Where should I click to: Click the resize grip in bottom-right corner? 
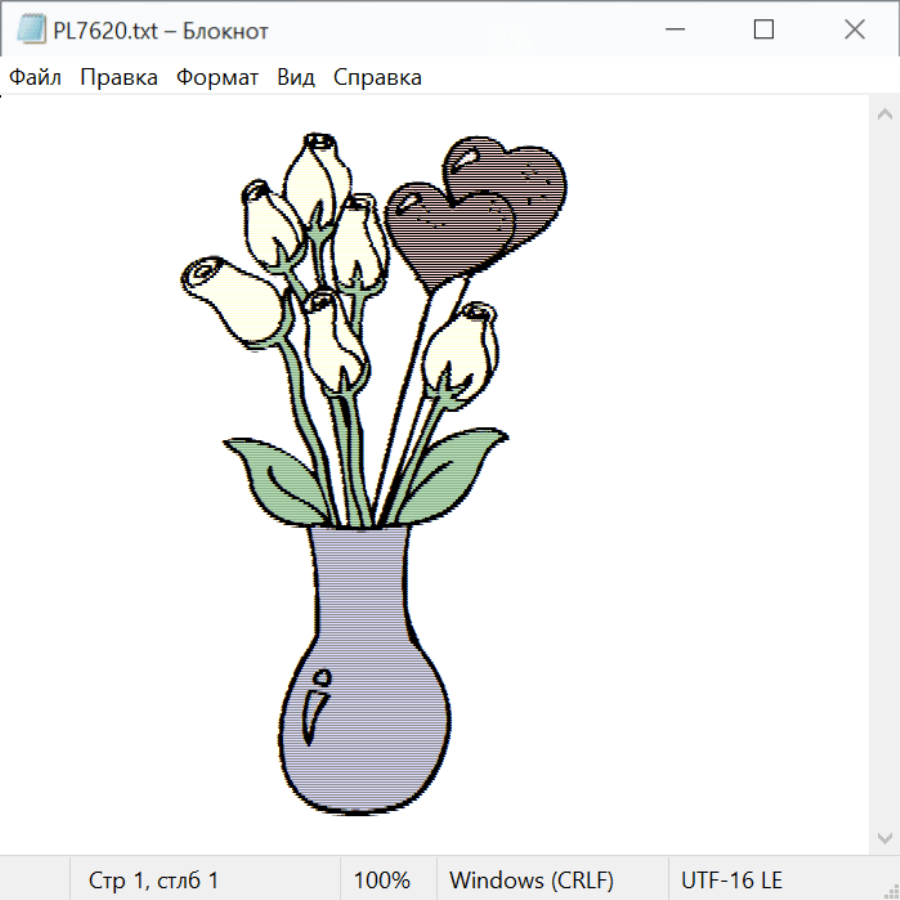(890, 890)
